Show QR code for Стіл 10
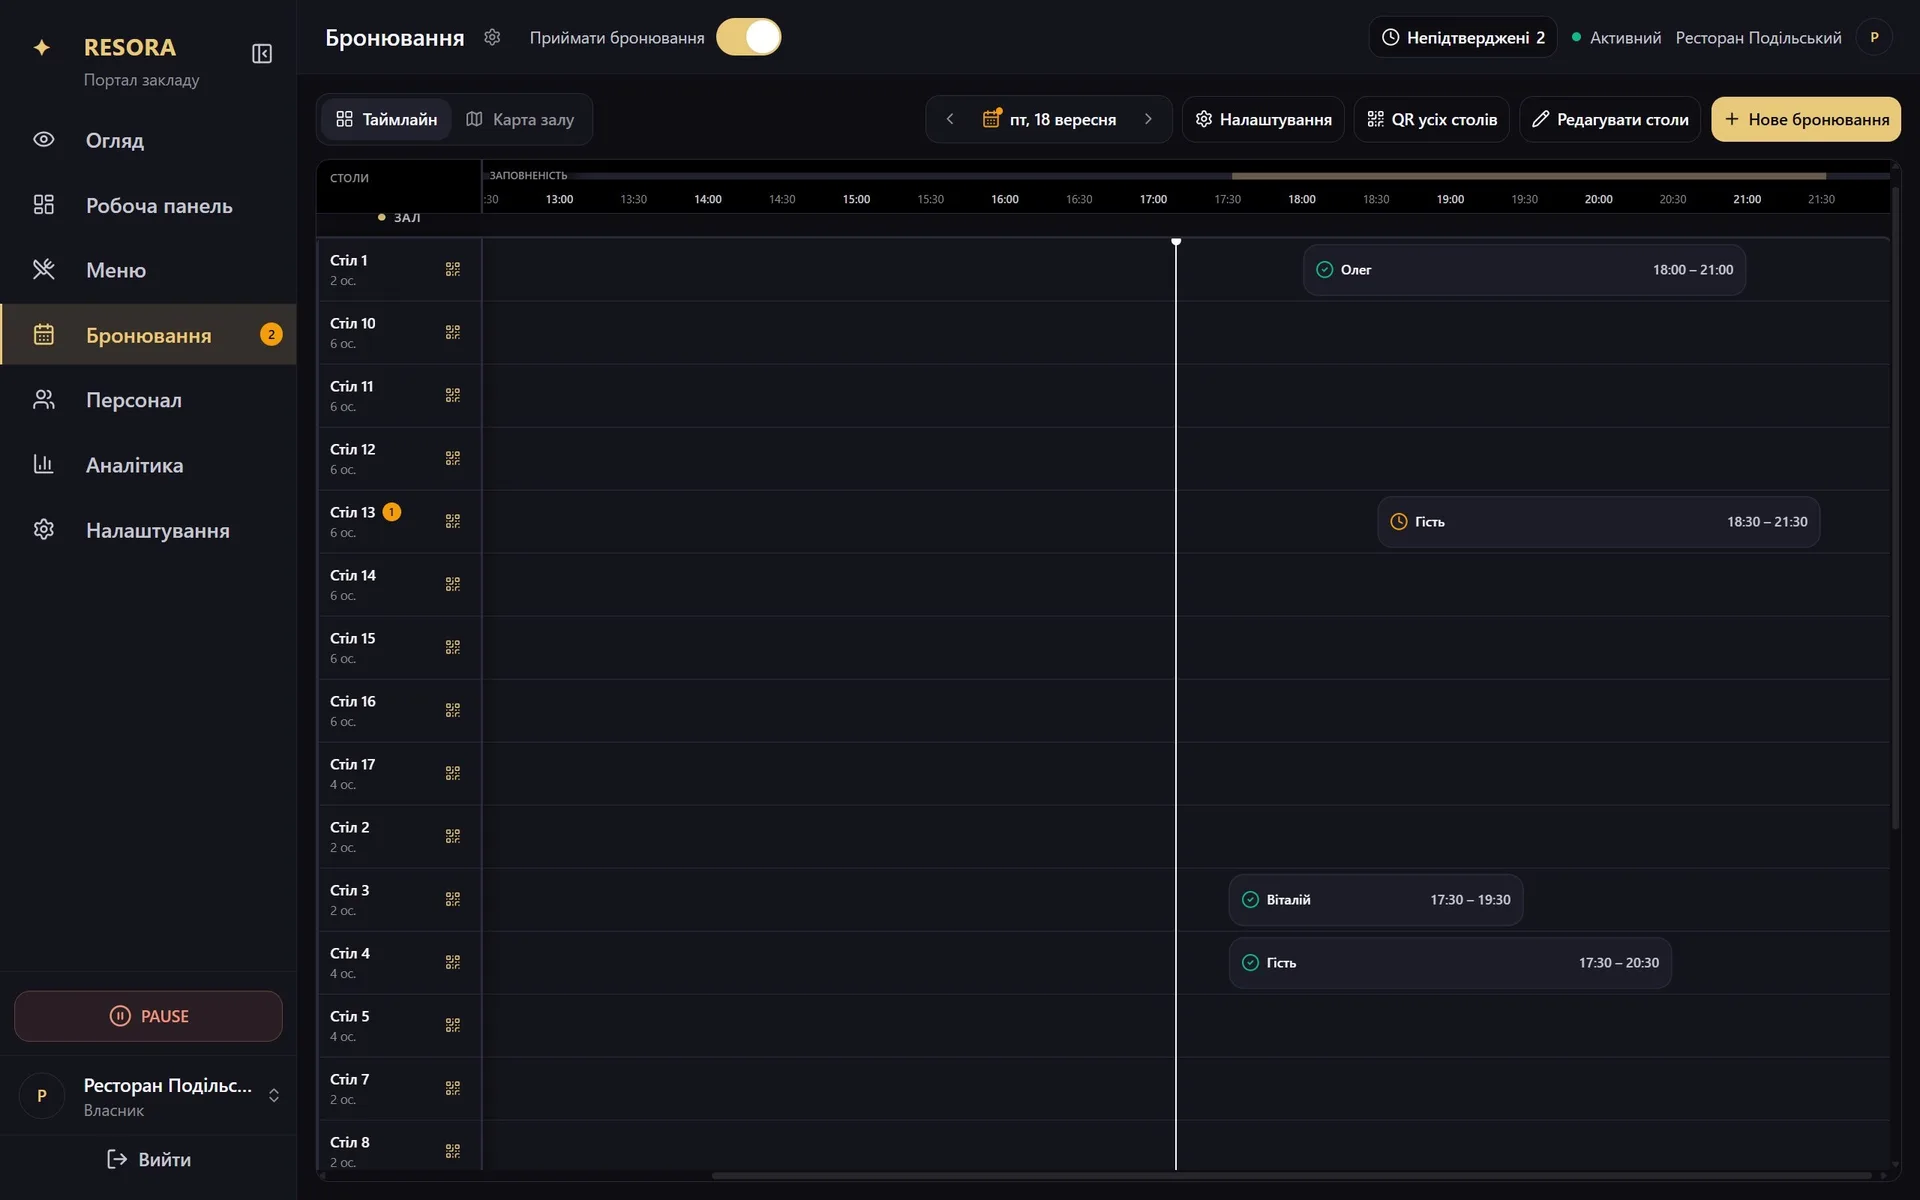The width and height of the screenshot is (1920, 1200). coord(453,332)
